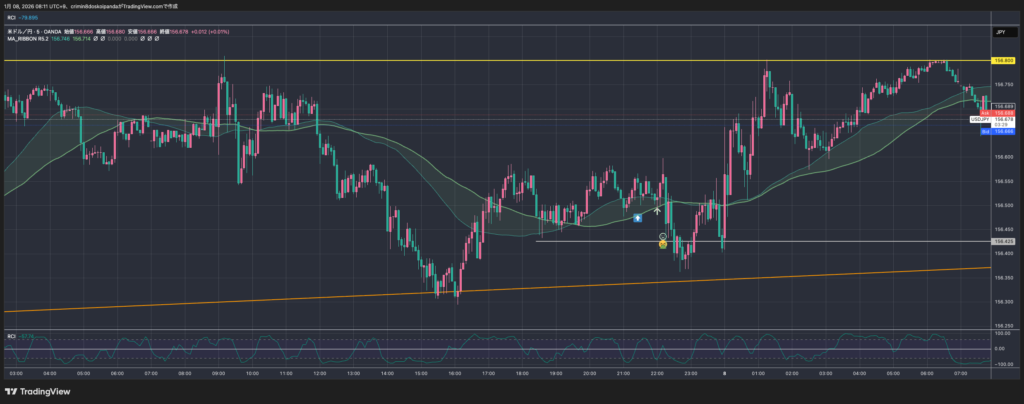Click the 16:00 label on the time axis
1024x404 pixels.
click(455, 372)
